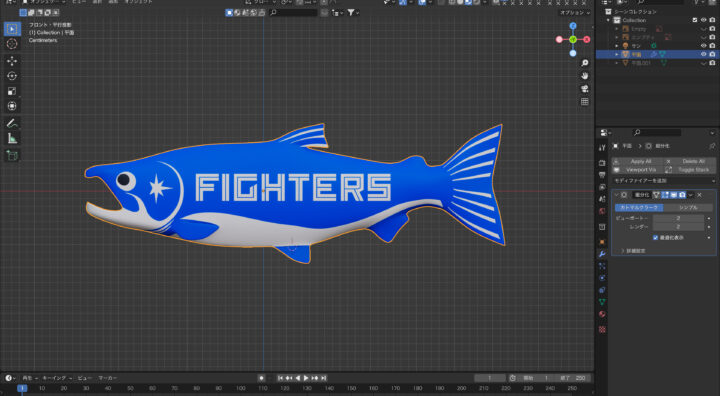Select the Measure tool
This screenshot has width=720, height=396.
pos(12,138)
